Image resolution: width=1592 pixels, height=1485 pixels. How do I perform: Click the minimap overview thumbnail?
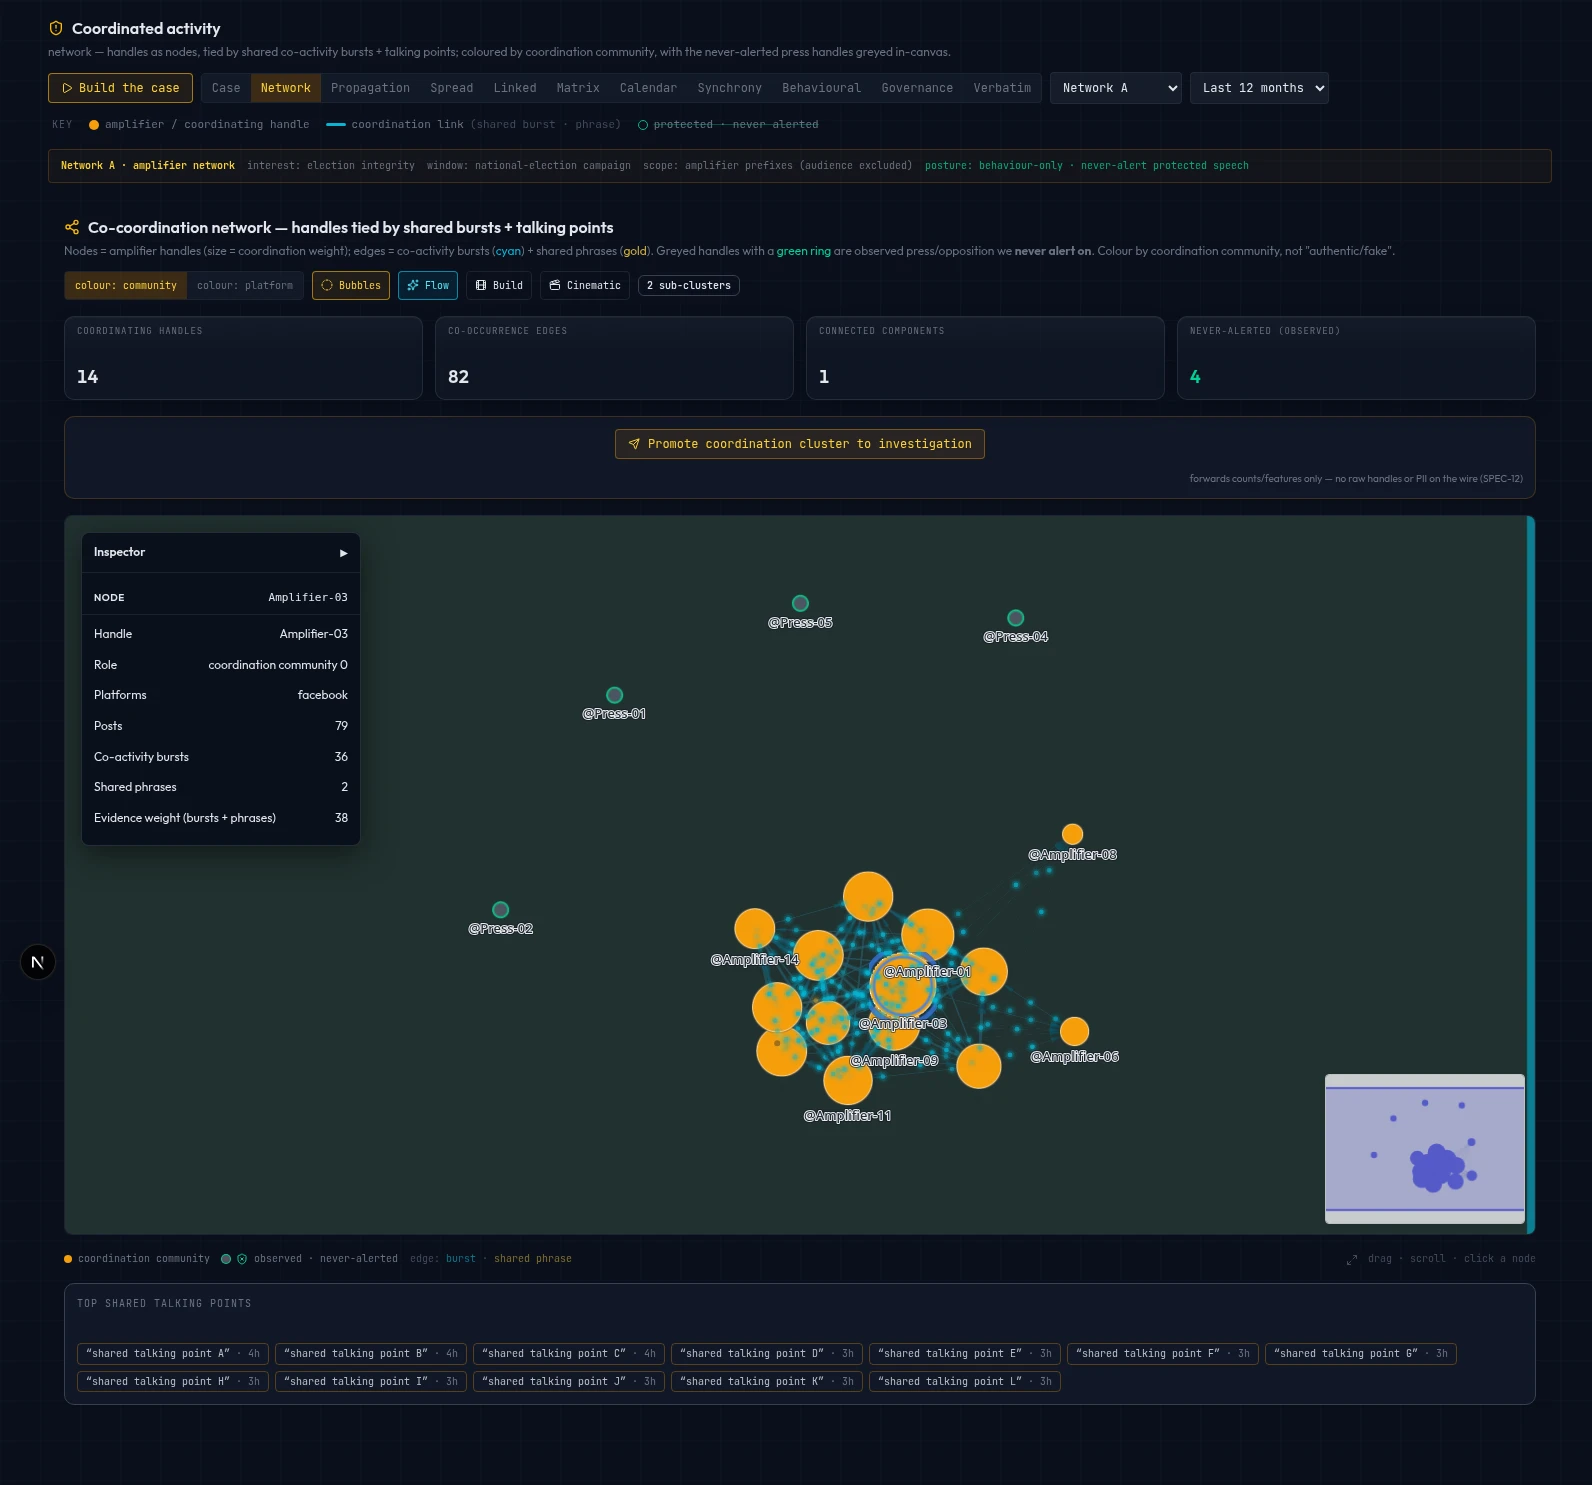(x=1425, y=1149)
